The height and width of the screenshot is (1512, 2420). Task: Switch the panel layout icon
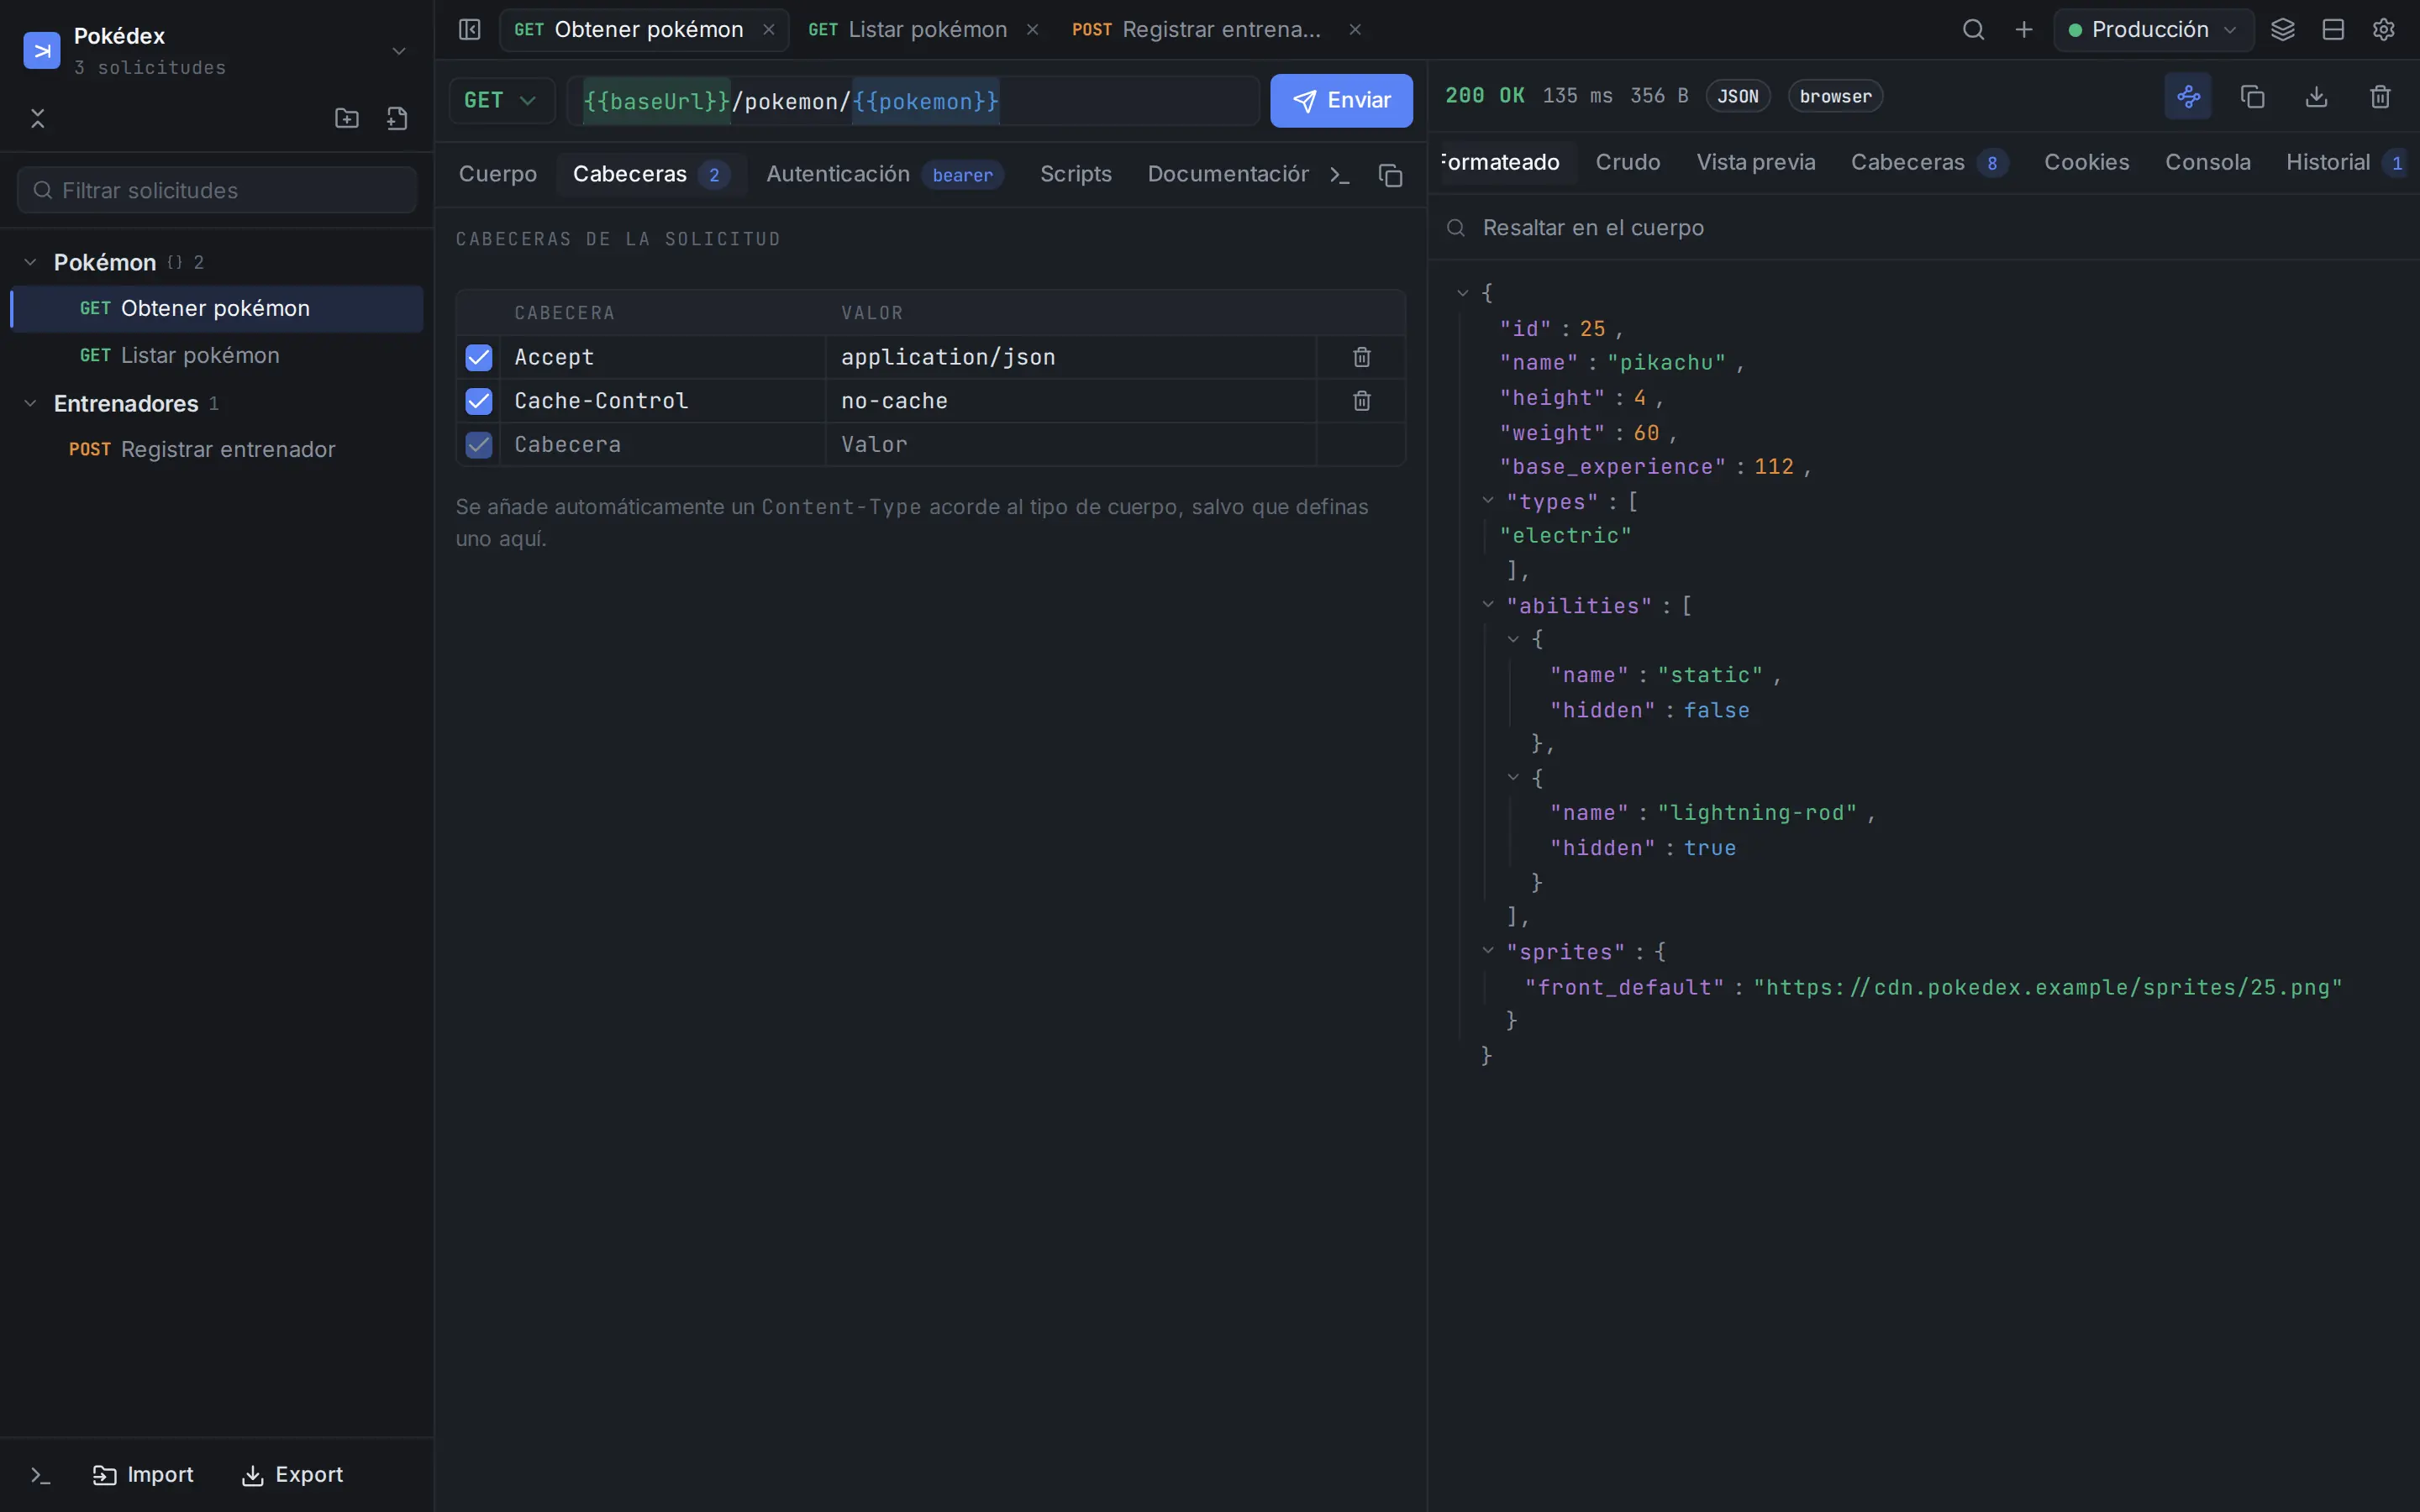click(x=2333, y=29)
